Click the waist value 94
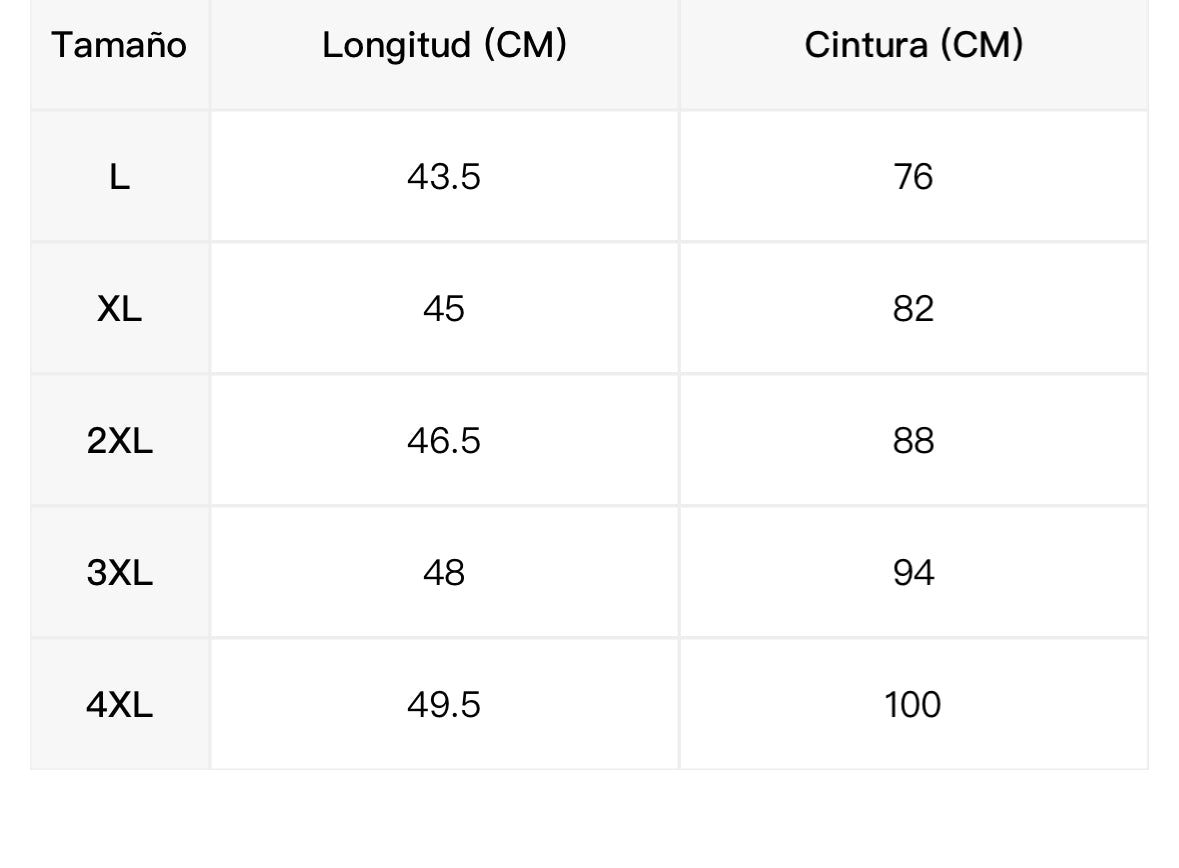 coord(913,573)
